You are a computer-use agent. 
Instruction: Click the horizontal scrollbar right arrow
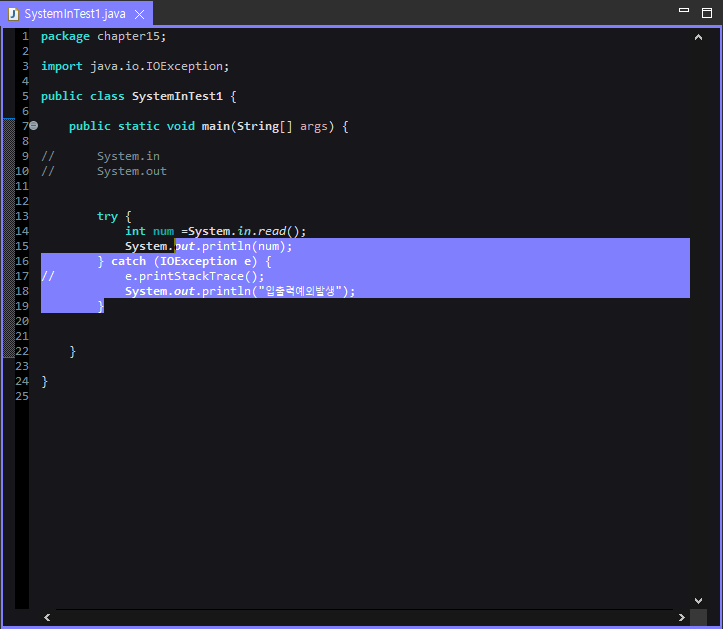point(682,617)
